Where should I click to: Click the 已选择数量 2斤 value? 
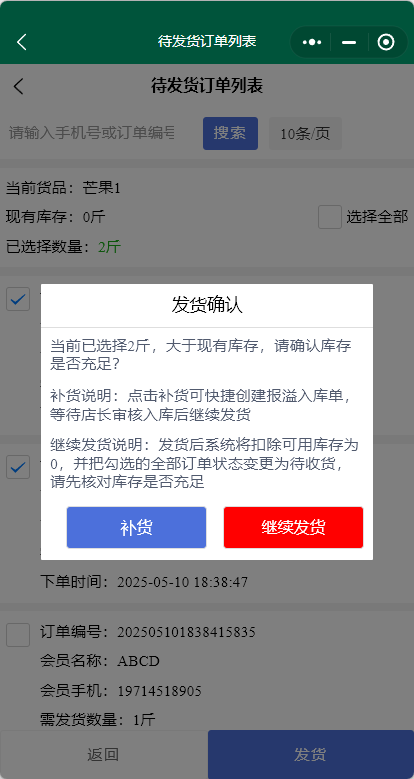pyautogui.click(x=109, y=246)
